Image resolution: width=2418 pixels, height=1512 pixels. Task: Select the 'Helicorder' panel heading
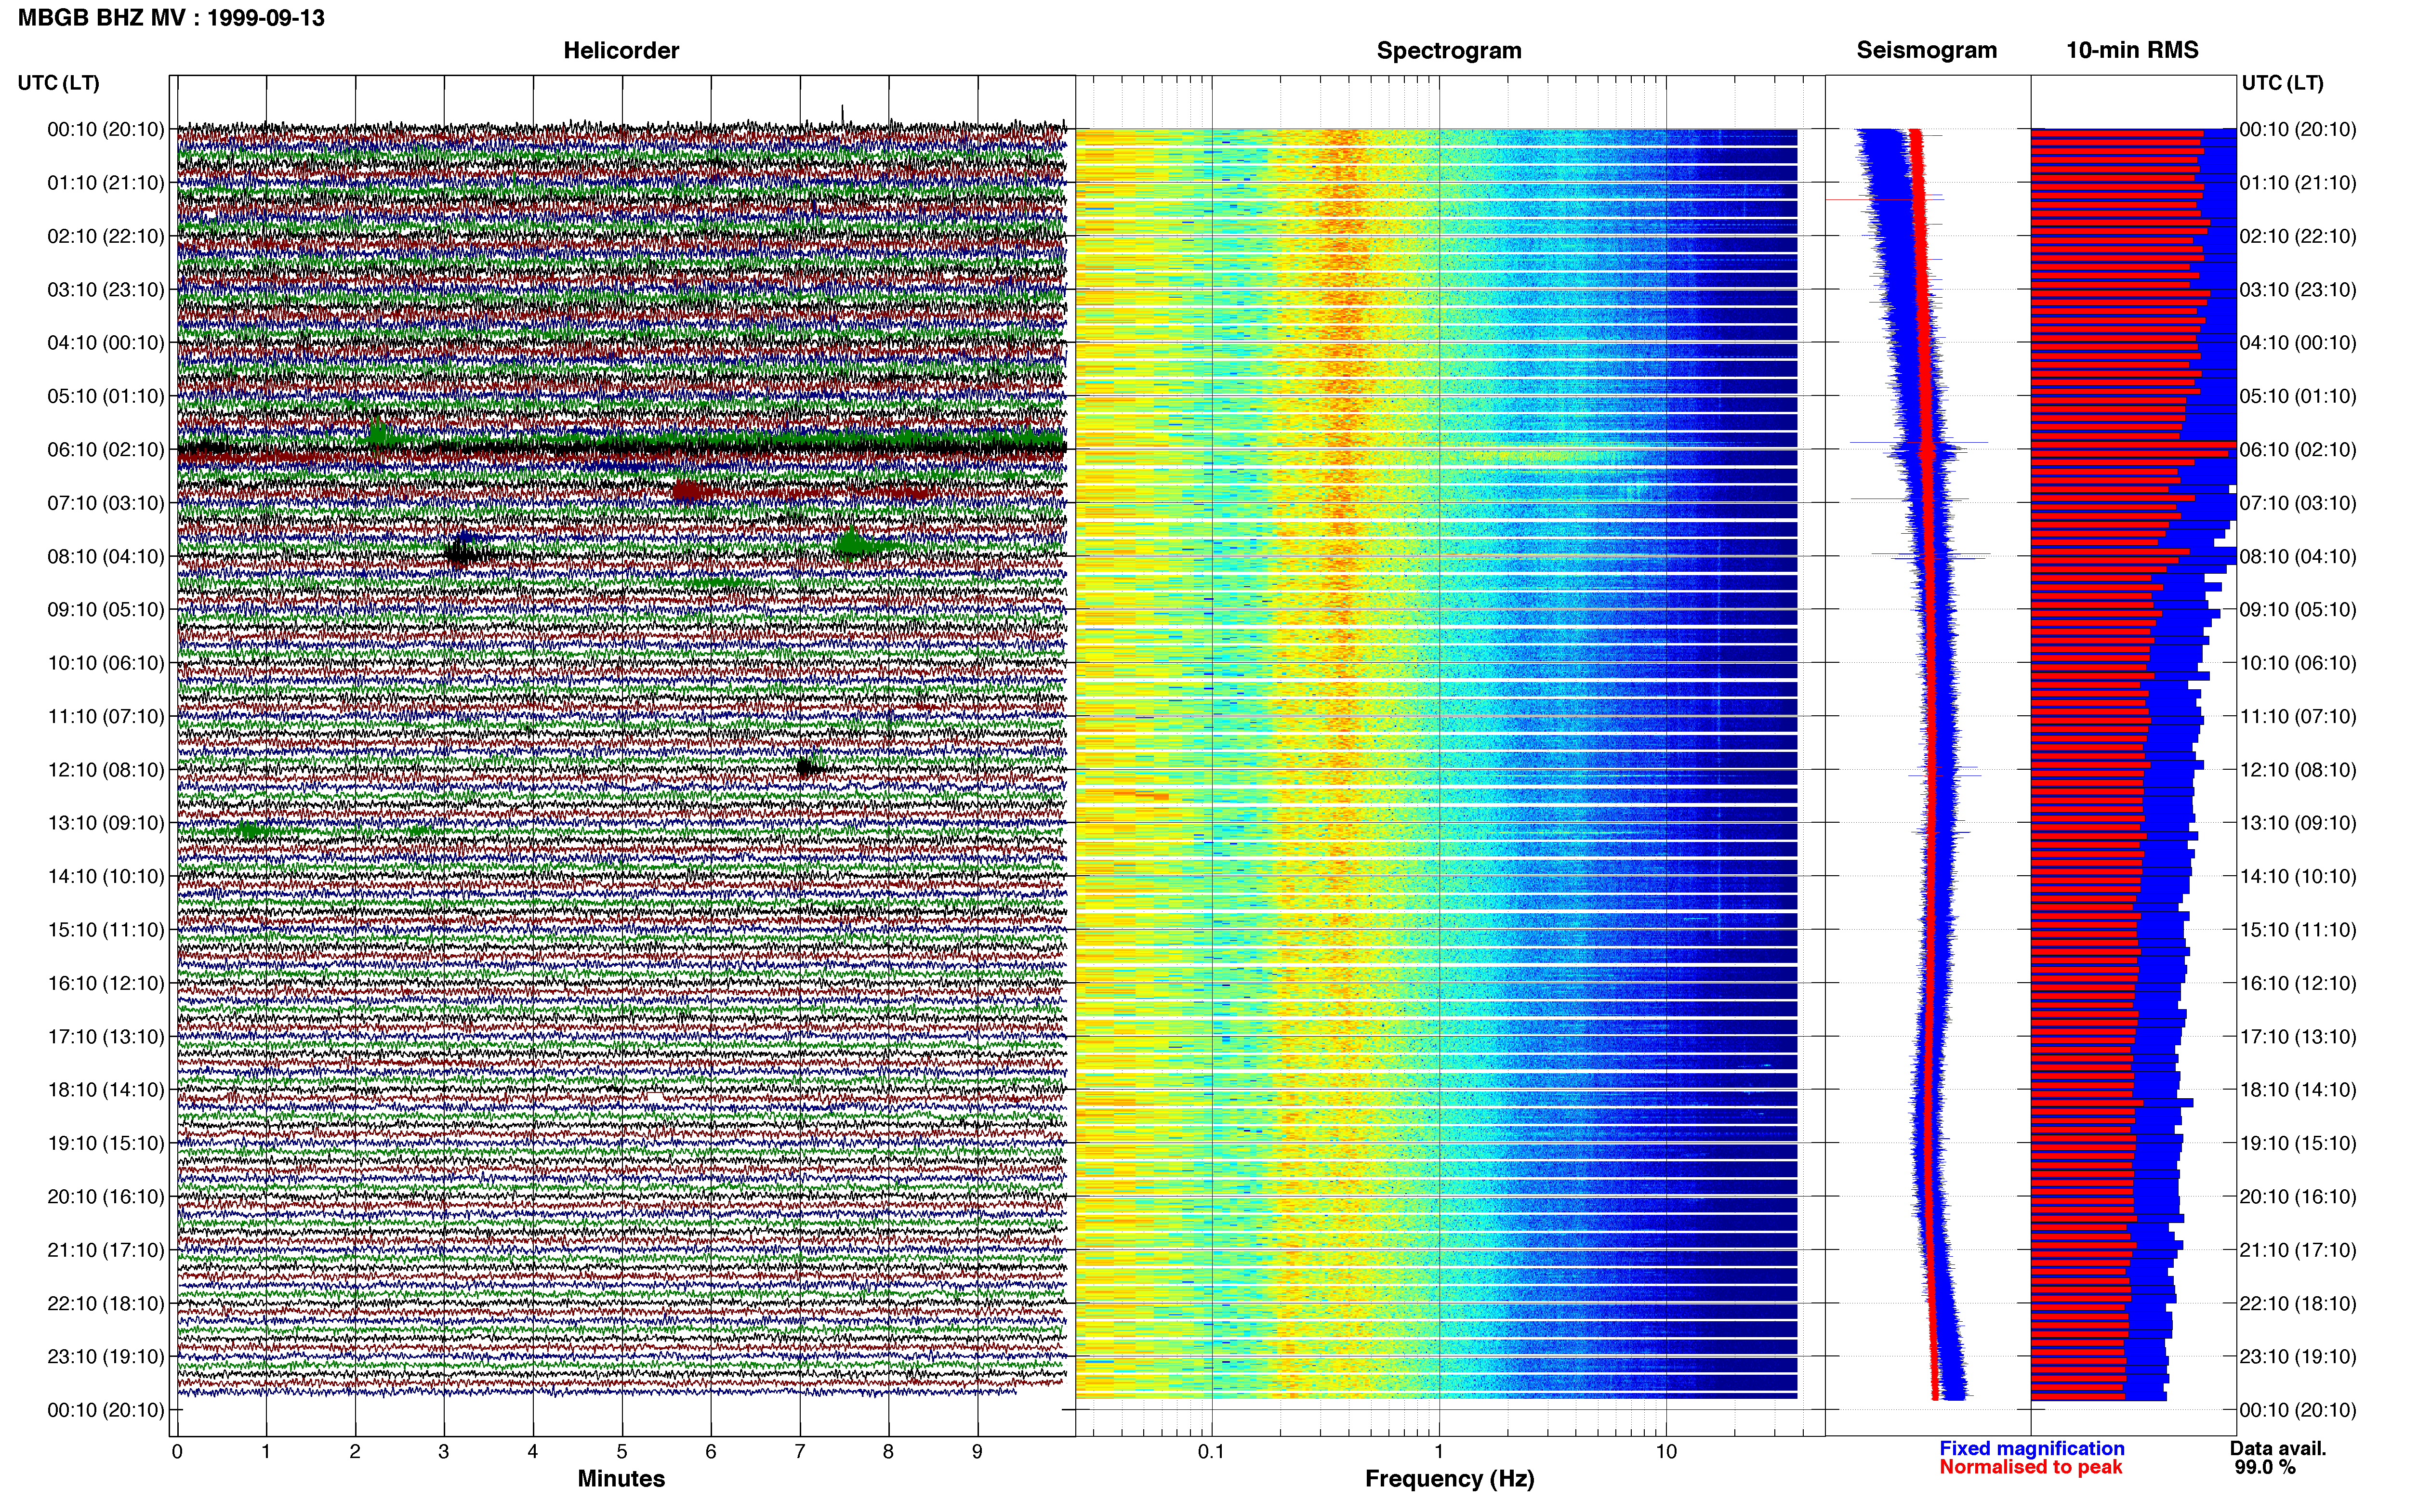coord(621,50)
